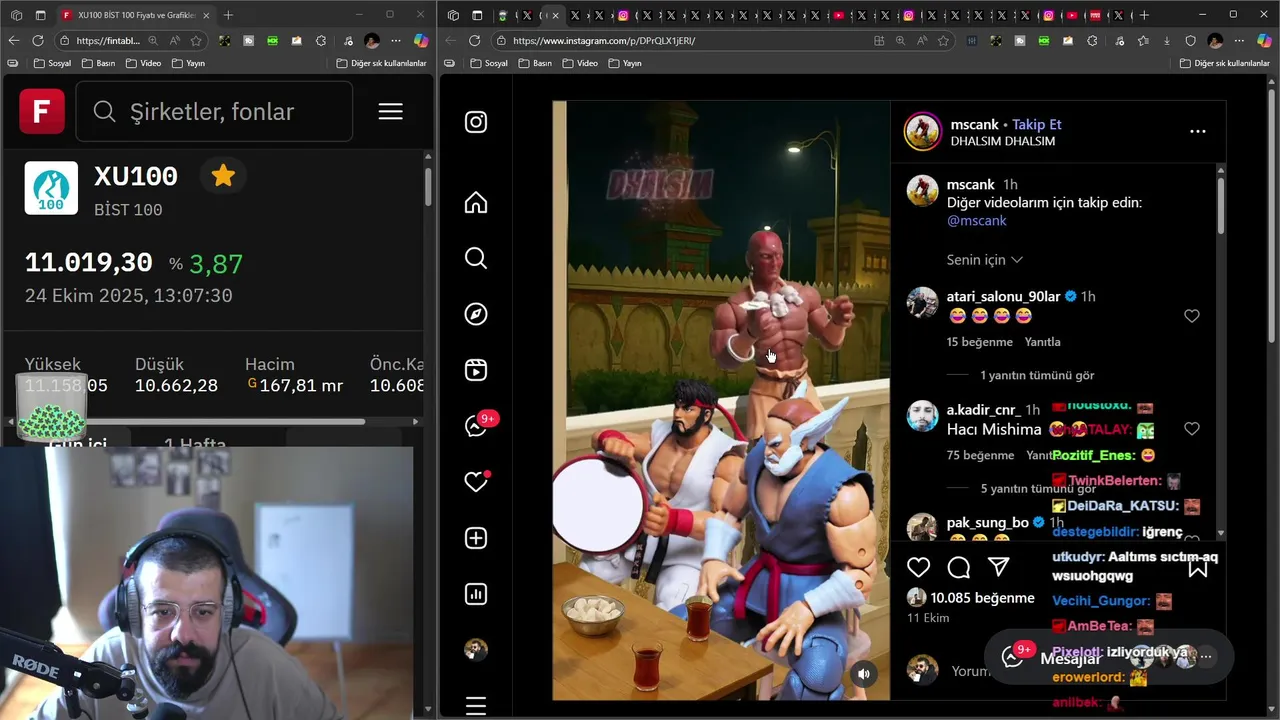The width and height of the screenshot is (1280, 720).
Task: Save the post with bookmark icon
Action: [x=1198, y=568]
